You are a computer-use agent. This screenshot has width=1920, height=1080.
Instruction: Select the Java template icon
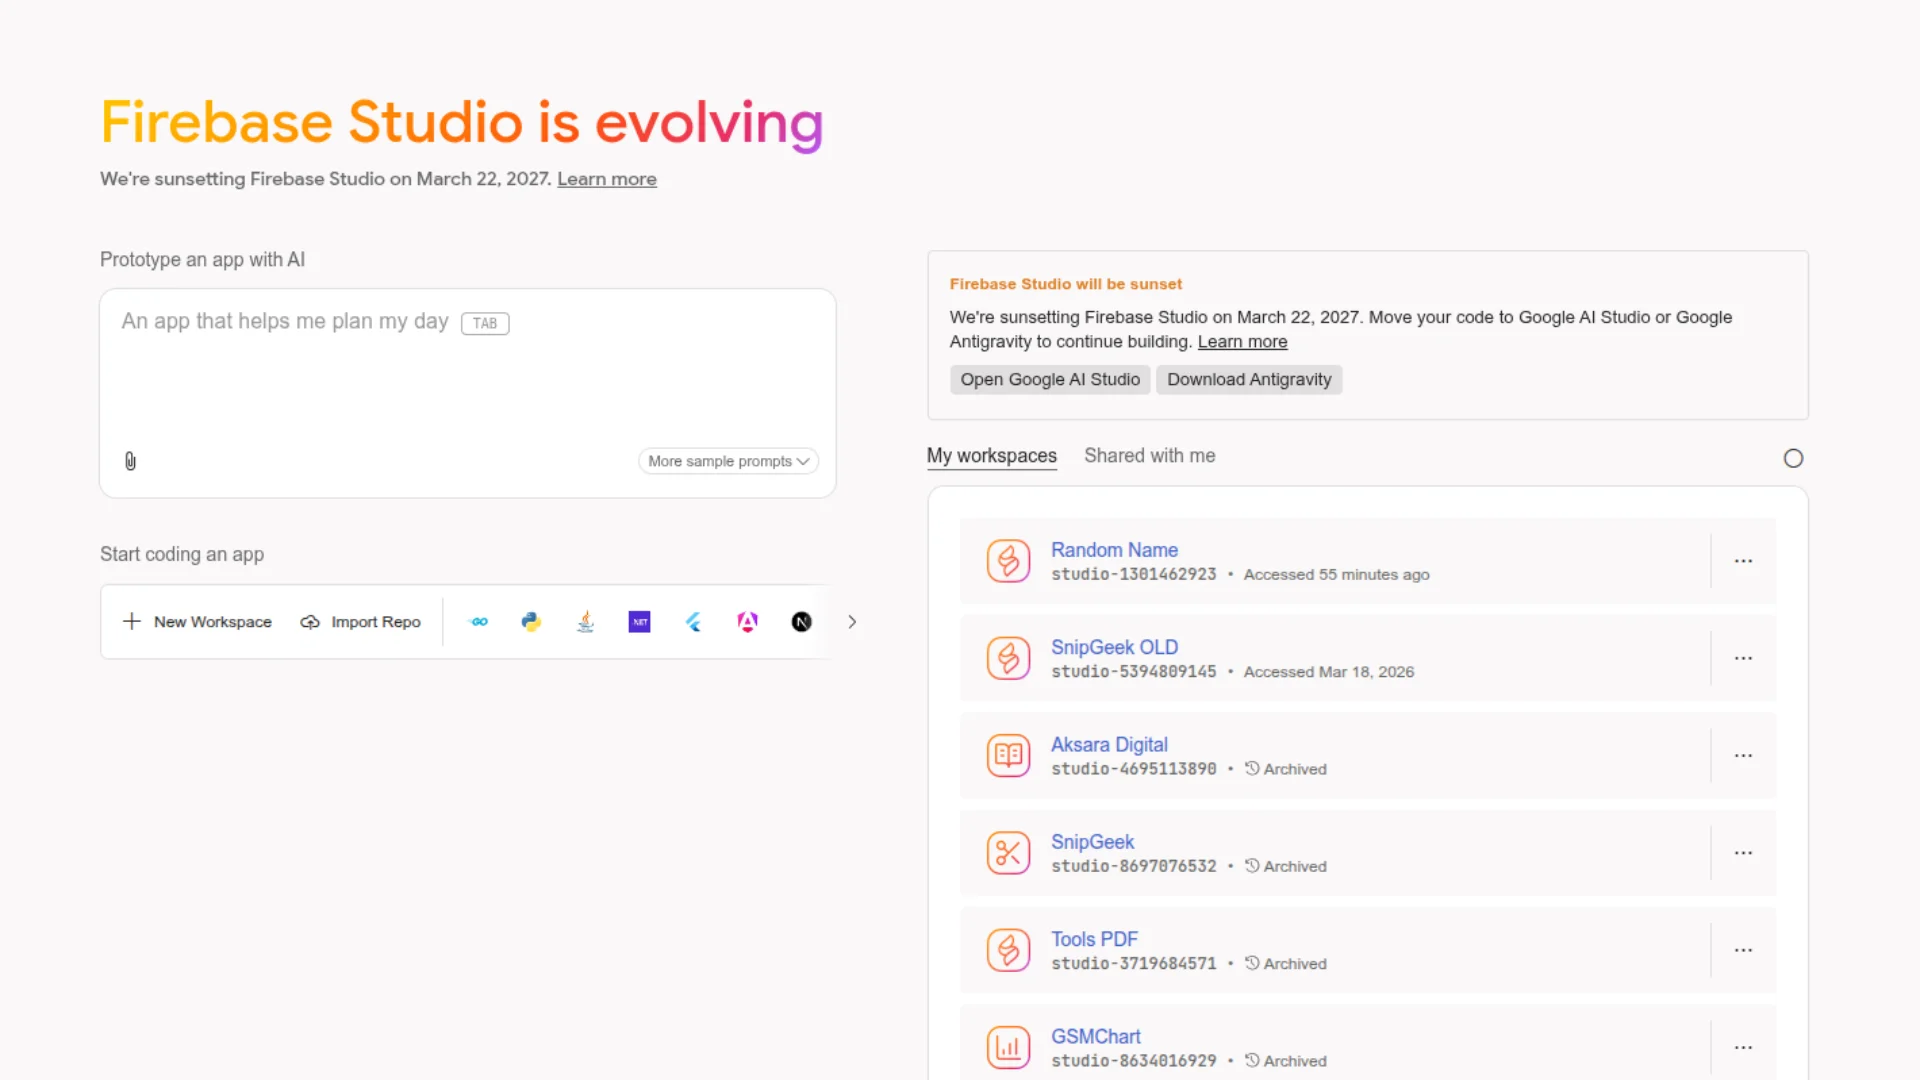click(x=585, y=621)
